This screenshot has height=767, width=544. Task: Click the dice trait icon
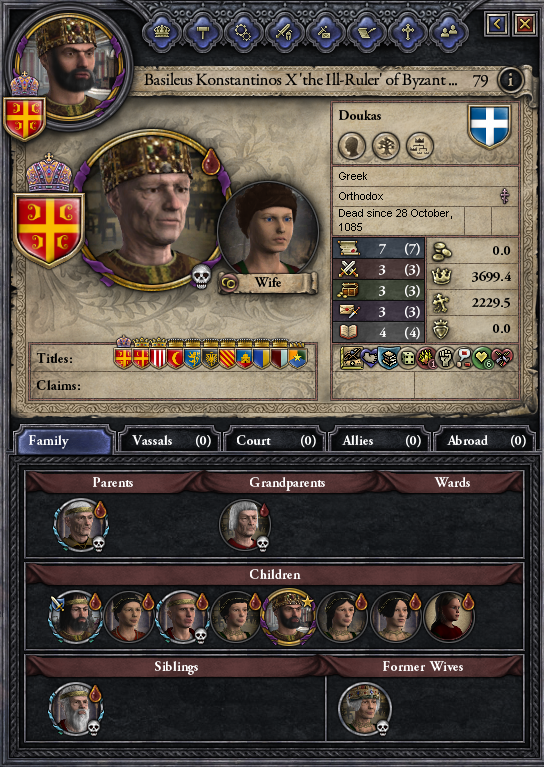point(408,358)
